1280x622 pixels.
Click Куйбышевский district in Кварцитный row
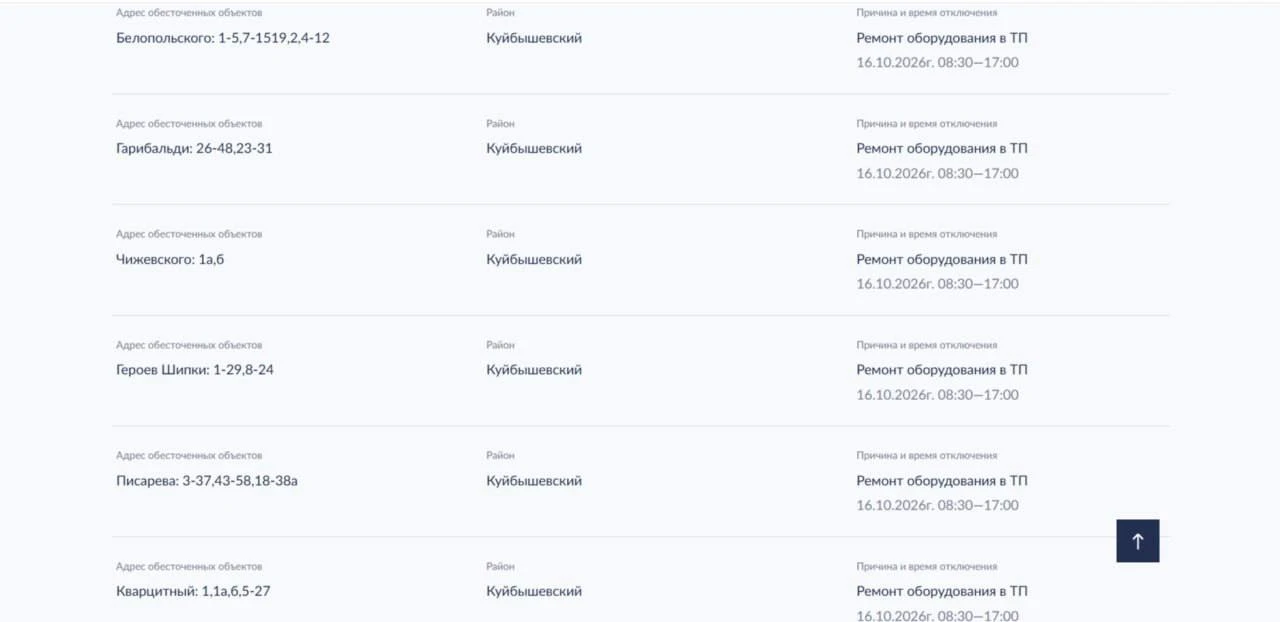pyautogui.click(x=534, y=591)
